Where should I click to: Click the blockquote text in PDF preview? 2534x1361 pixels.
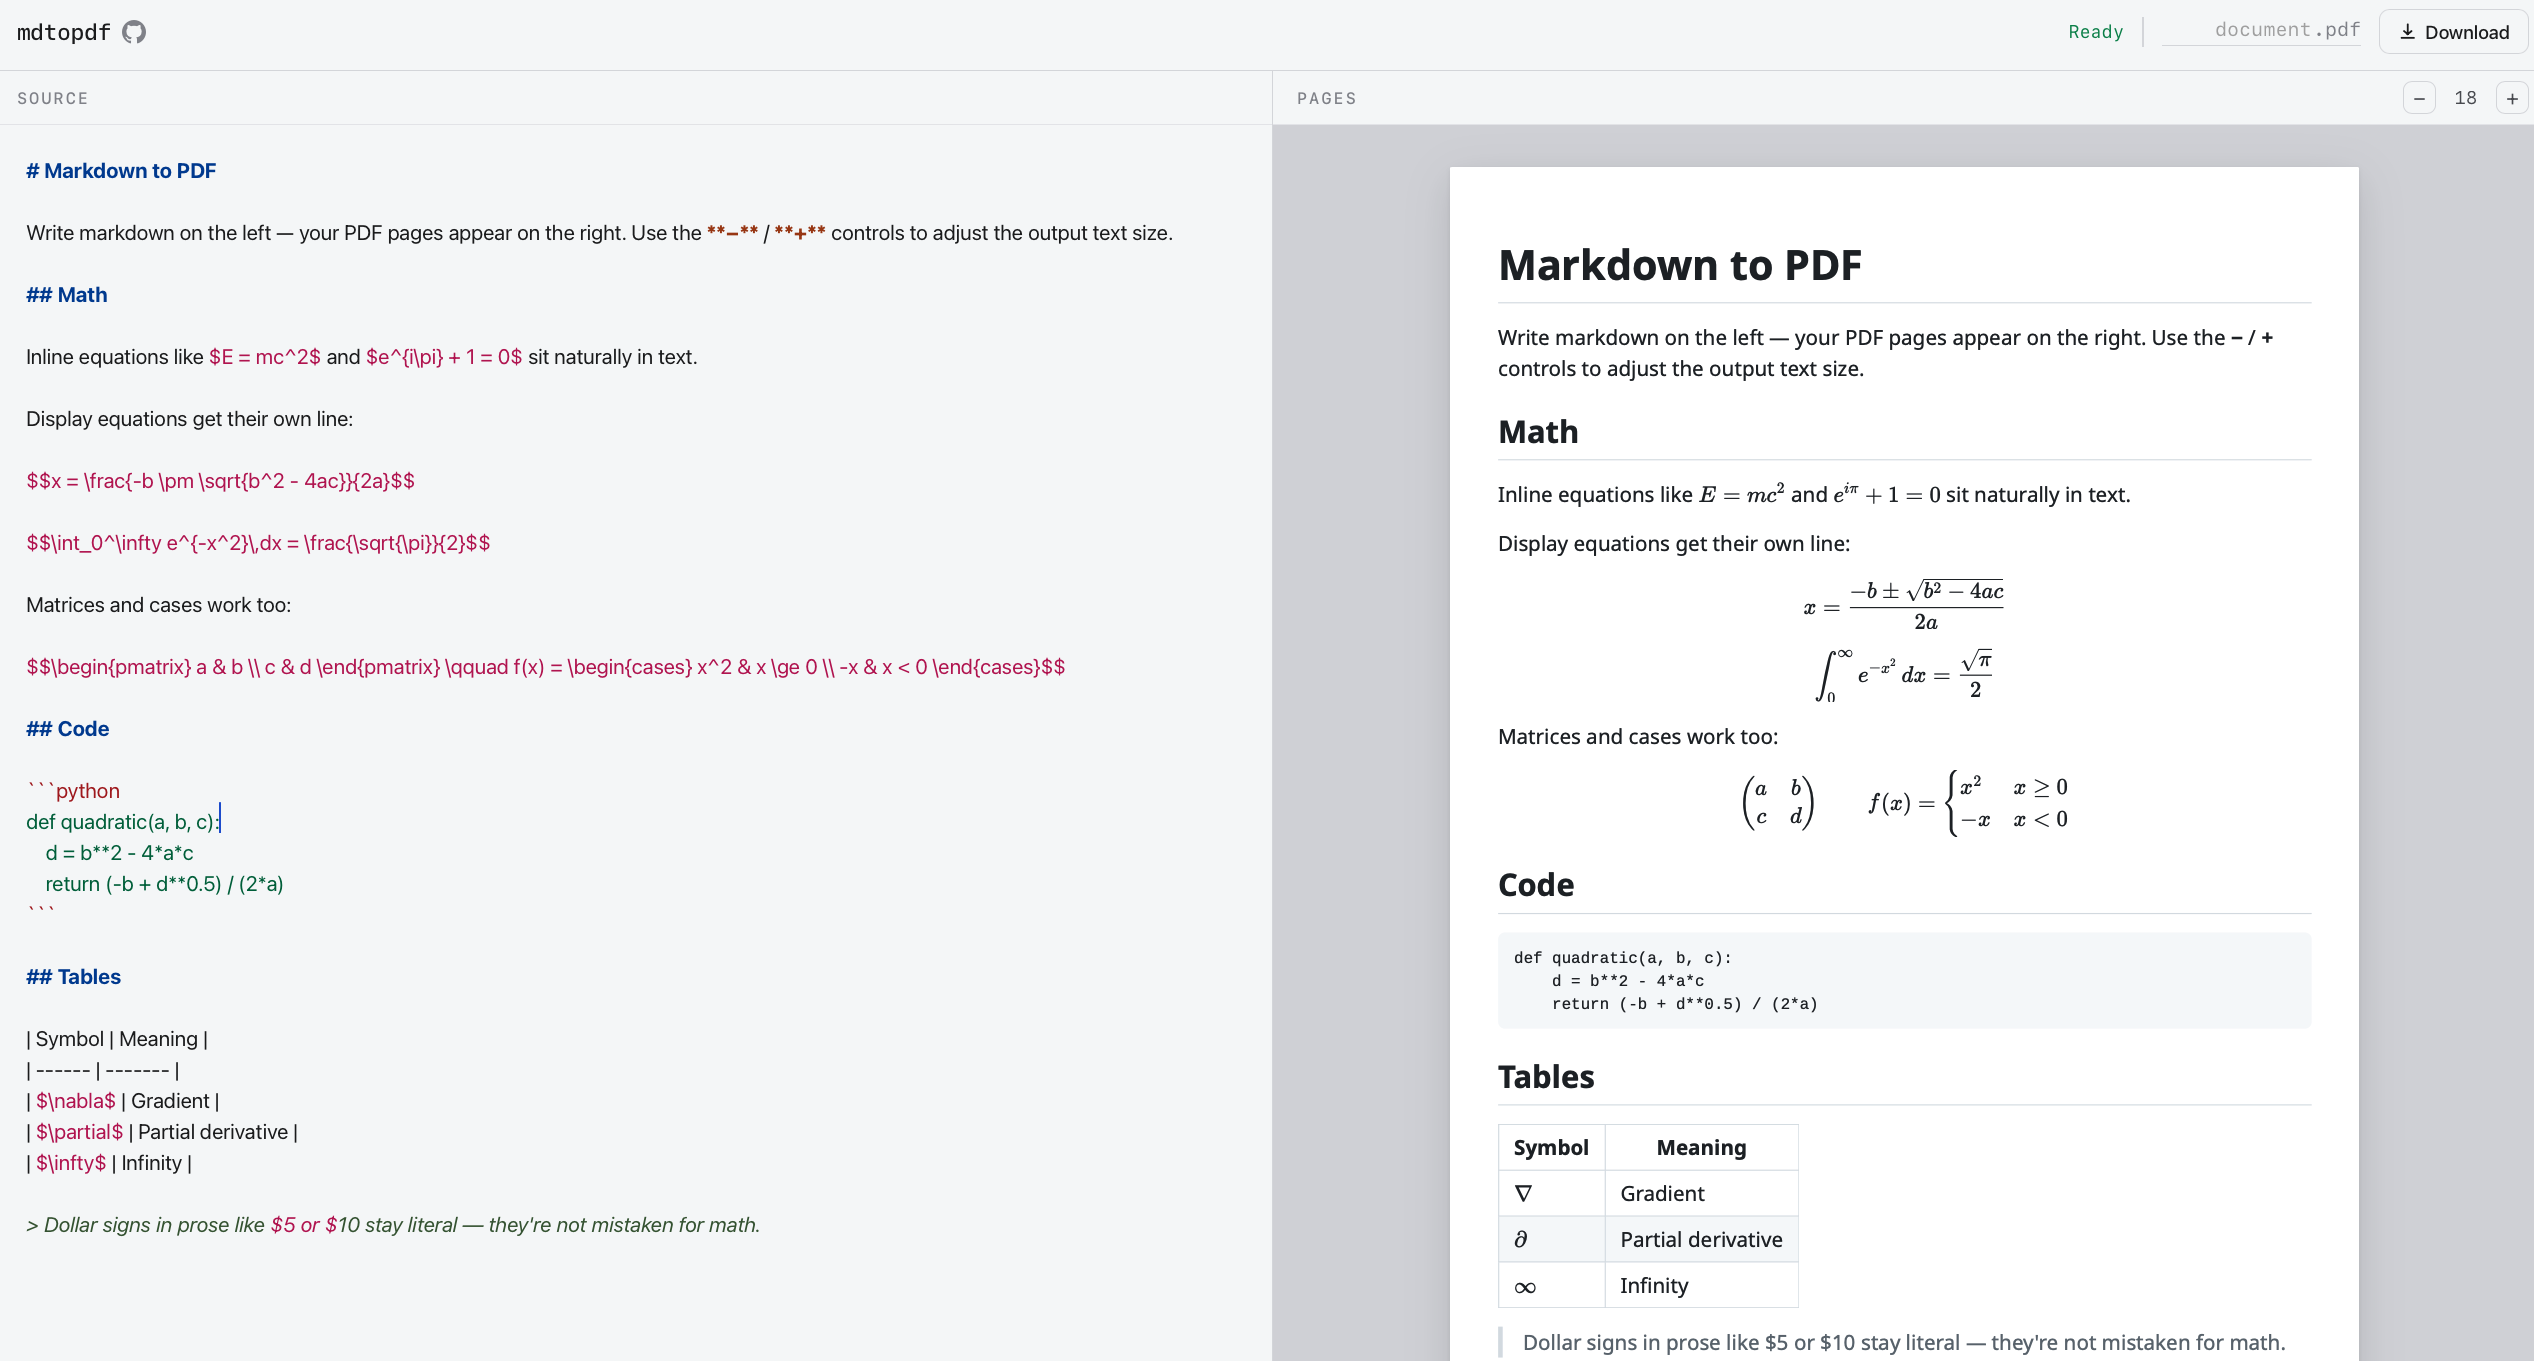pyautogui.click(x=1904, y=1342)
